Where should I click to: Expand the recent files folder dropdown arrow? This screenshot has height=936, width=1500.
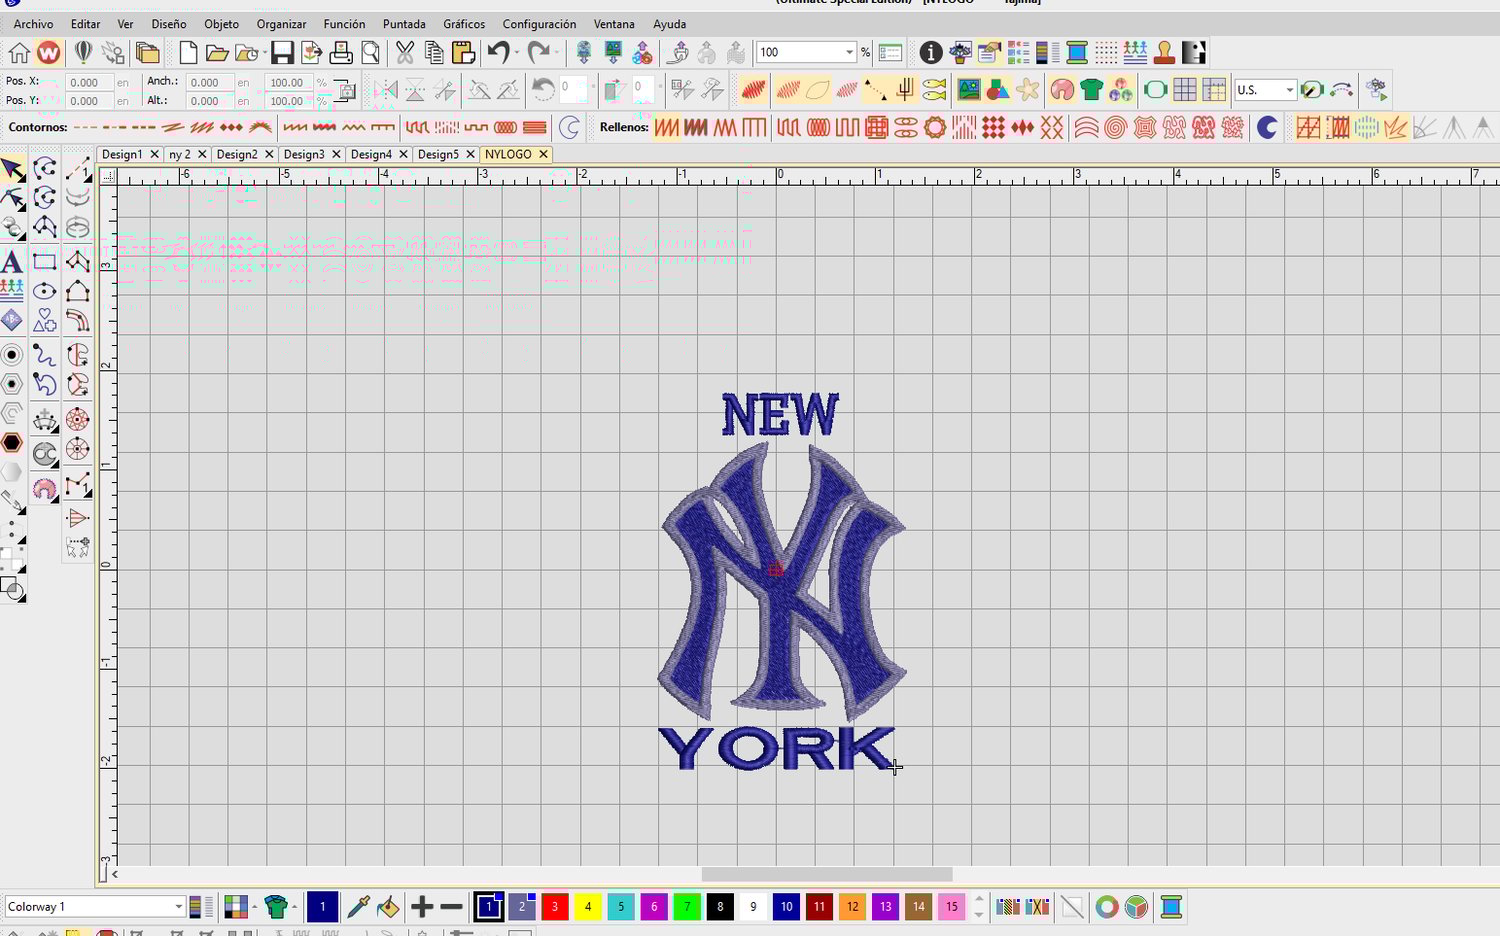tap(263, 53)
